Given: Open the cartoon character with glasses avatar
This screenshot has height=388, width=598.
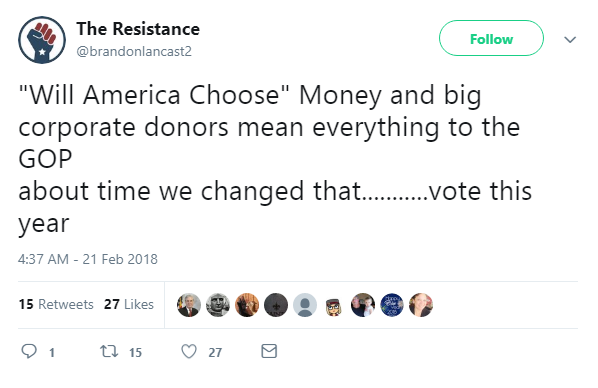Looking at the screenshot, I should tap(334, 305).
